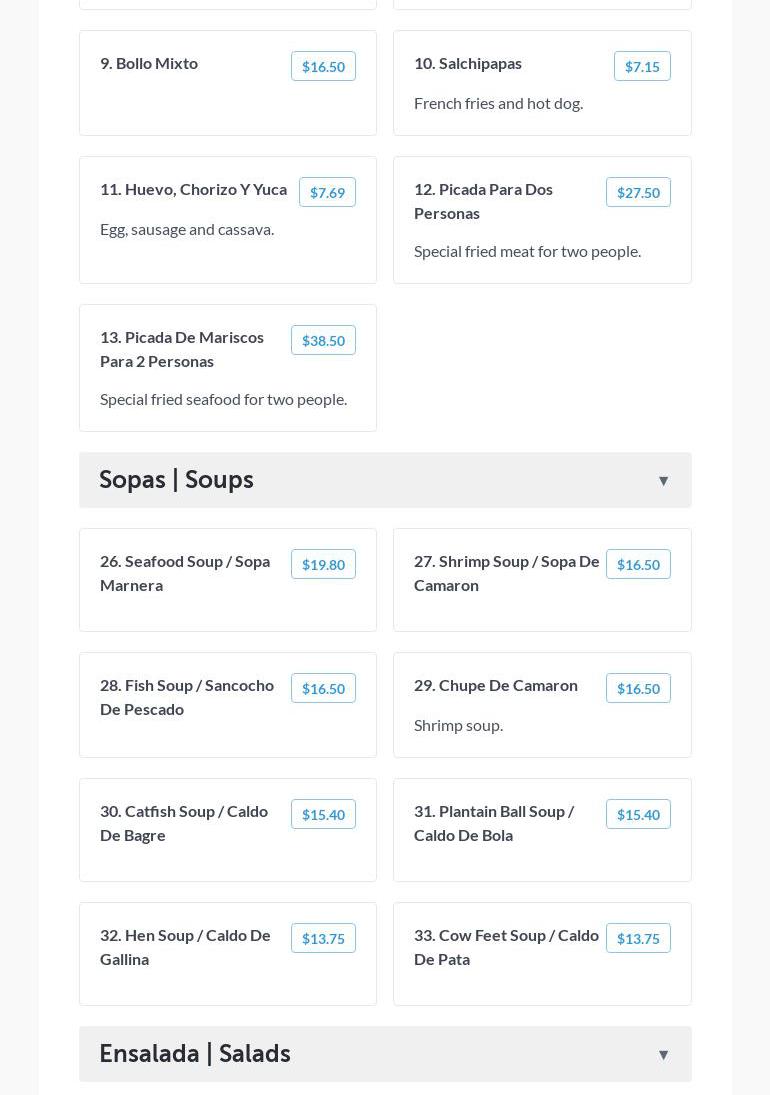770x1095 pixels.
Task: Add Seafood Soup with the $19.80 button
Action: pos(323,565)
